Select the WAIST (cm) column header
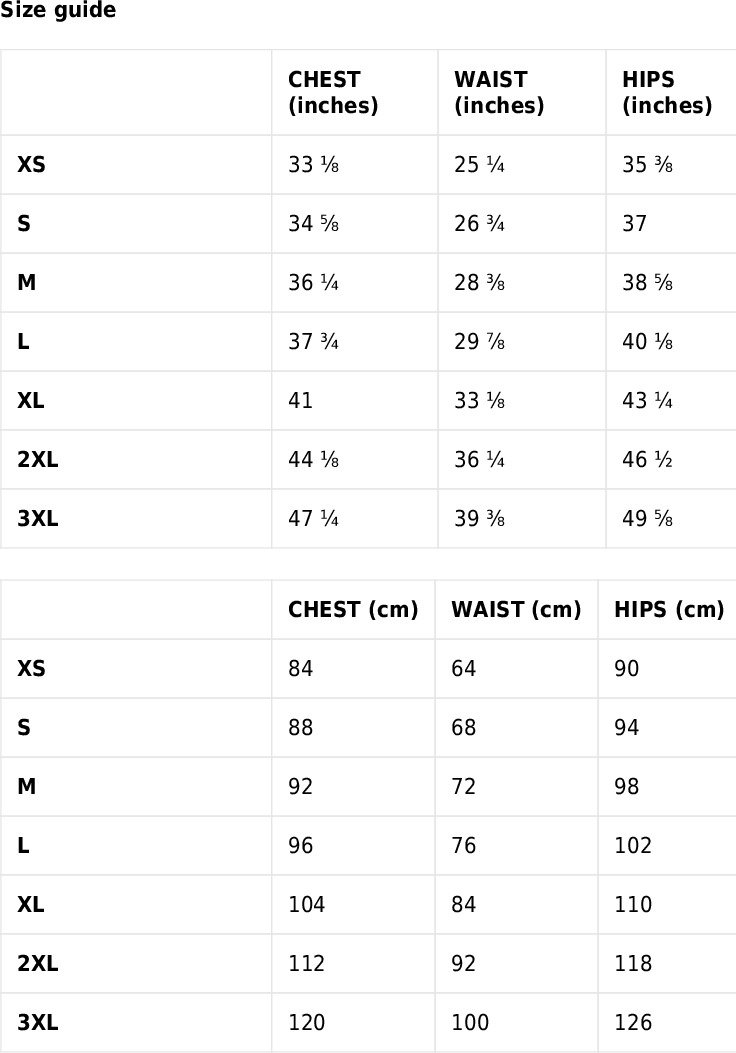The image size is (736, 1053). [x=516, y=610]
